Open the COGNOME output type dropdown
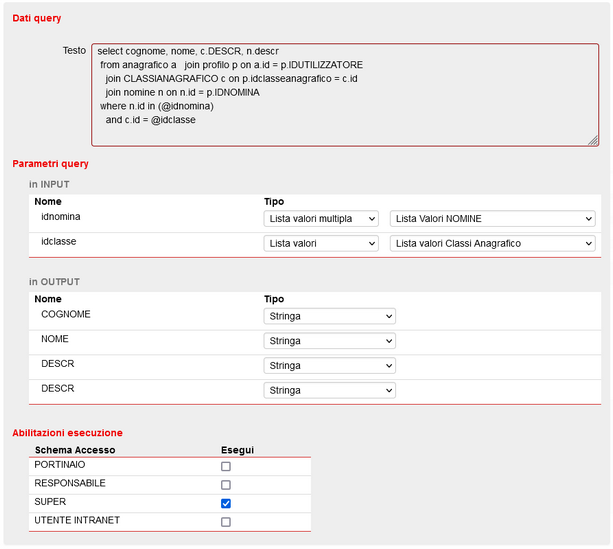The image size is (613, 549). [330, 316]
